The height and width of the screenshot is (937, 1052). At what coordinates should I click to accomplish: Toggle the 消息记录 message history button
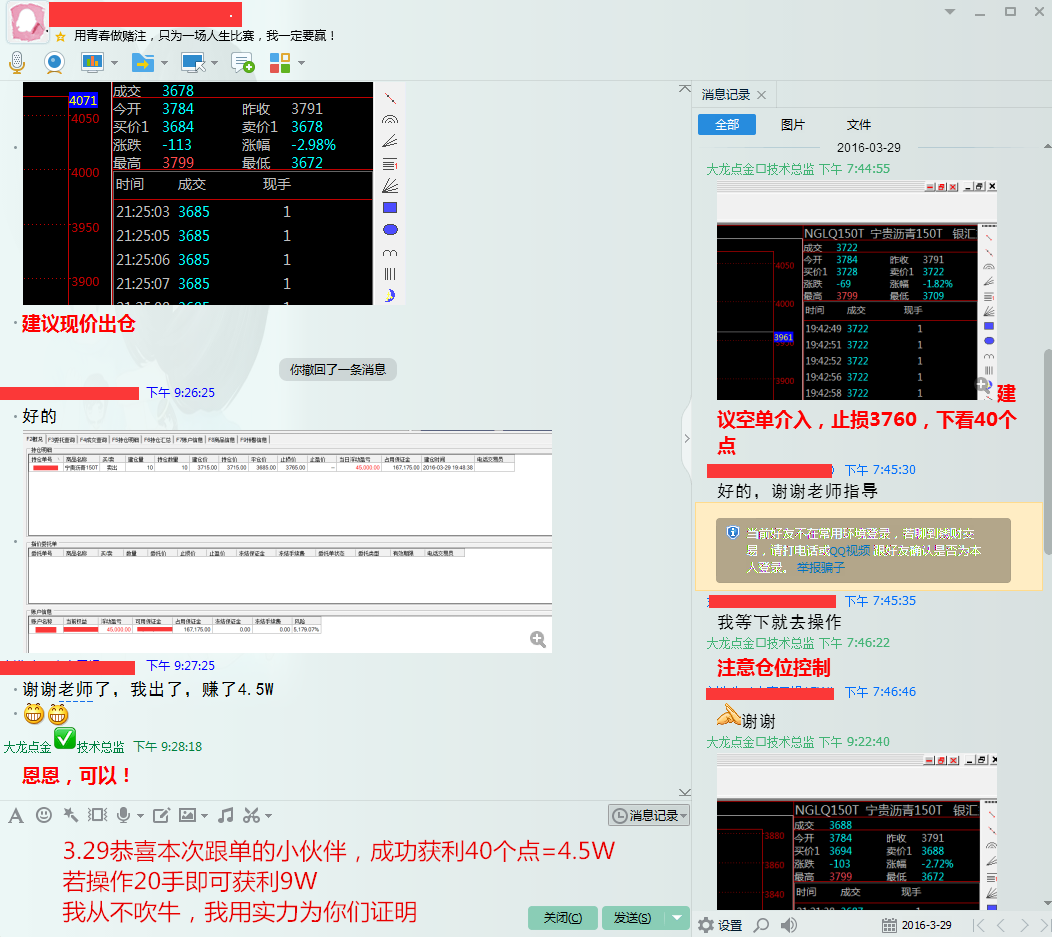[x=649, y=816]
